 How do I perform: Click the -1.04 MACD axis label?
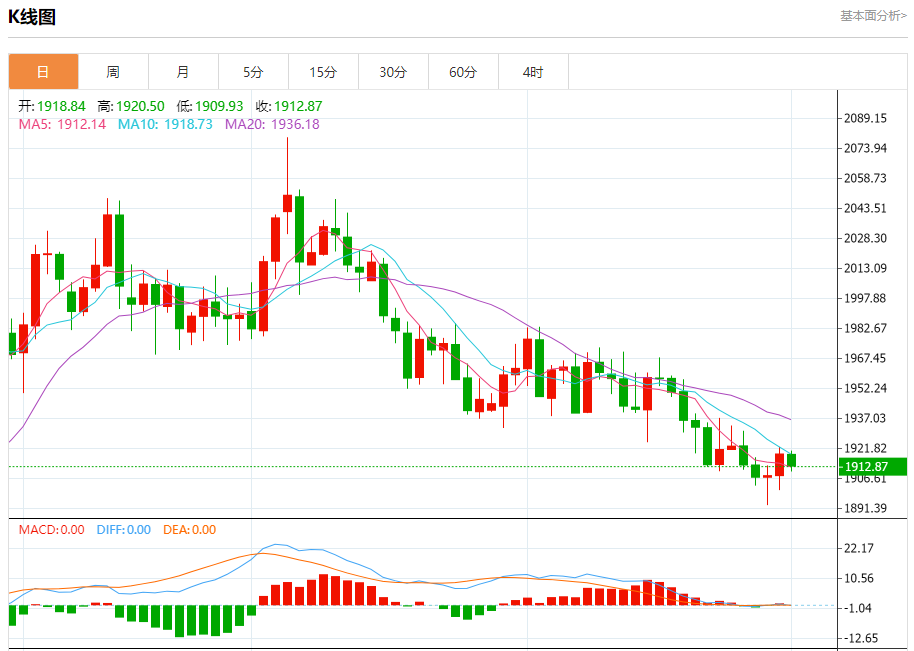pyautogui.click(x=857, y=608)
